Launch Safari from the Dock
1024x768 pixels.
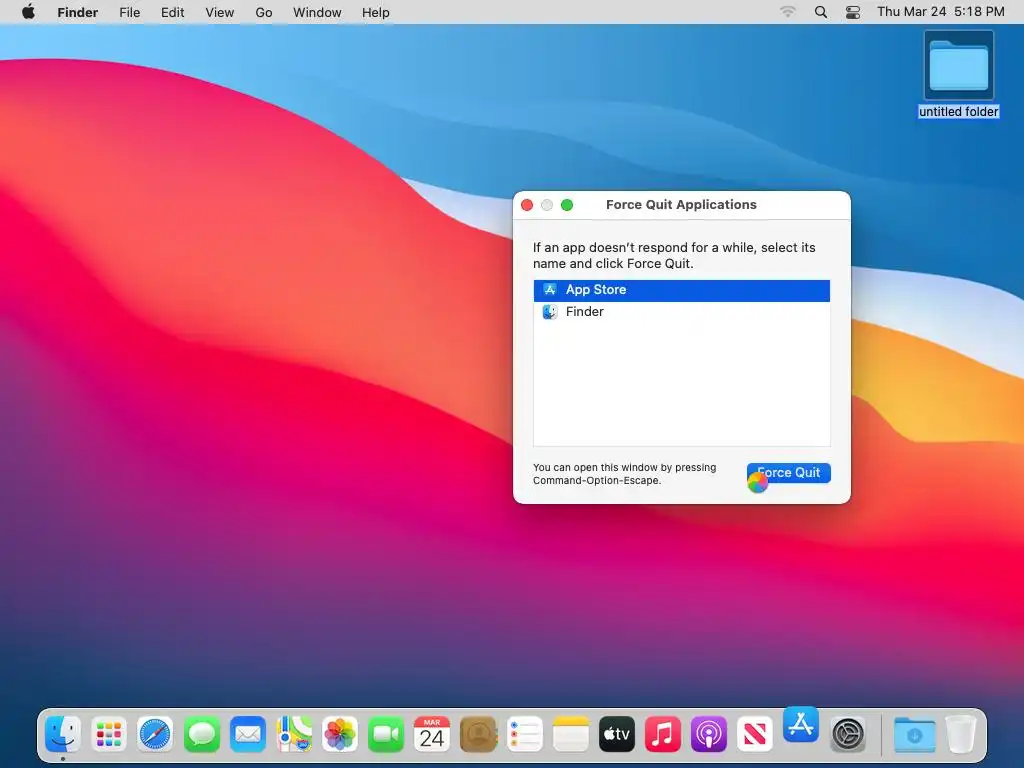coord(155,734)
